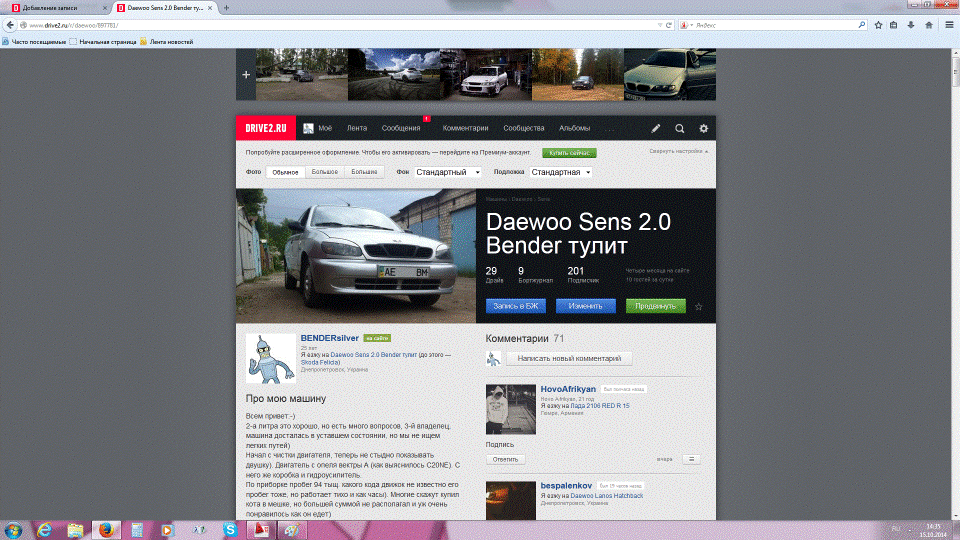Open BENDERsilver profile link
Image resolution: width=960 pixels, height=540 pixels.
(329, 338)
